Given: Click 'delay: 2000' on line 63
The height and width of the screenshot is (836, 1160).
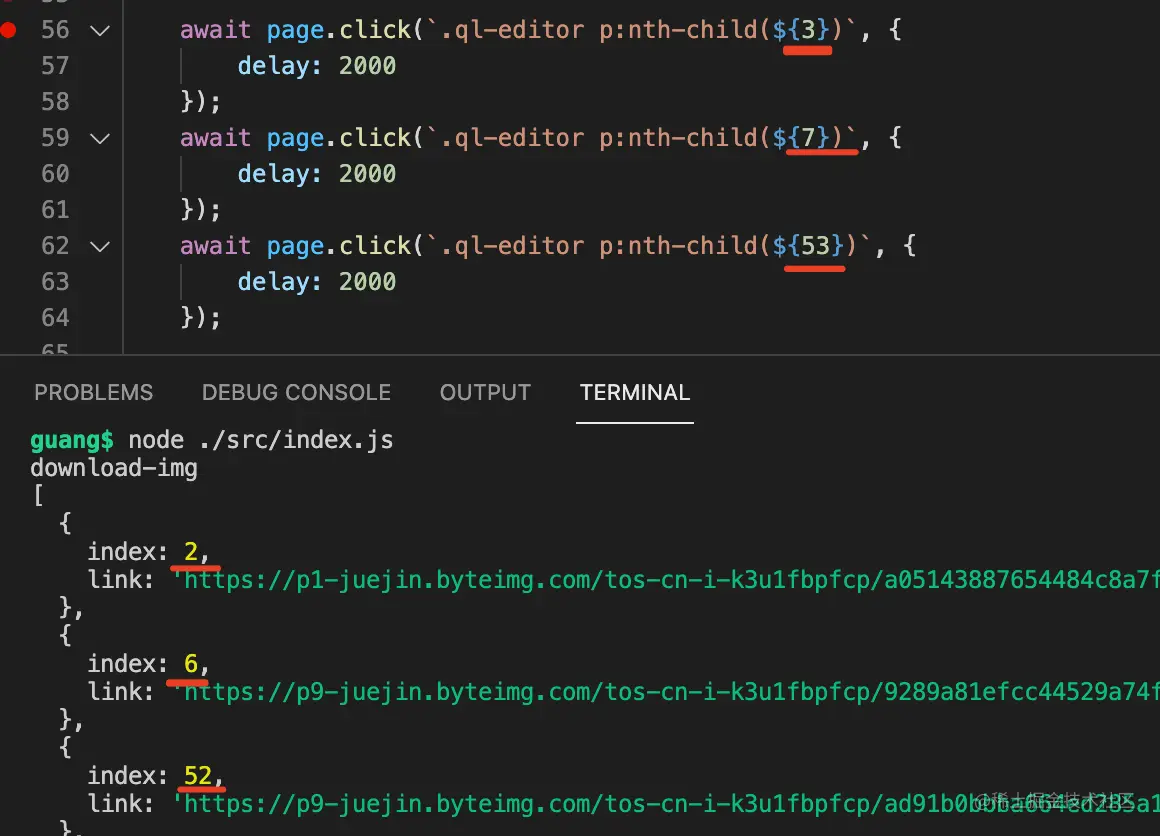Looking at the screenshot, I should click(317, 282).
